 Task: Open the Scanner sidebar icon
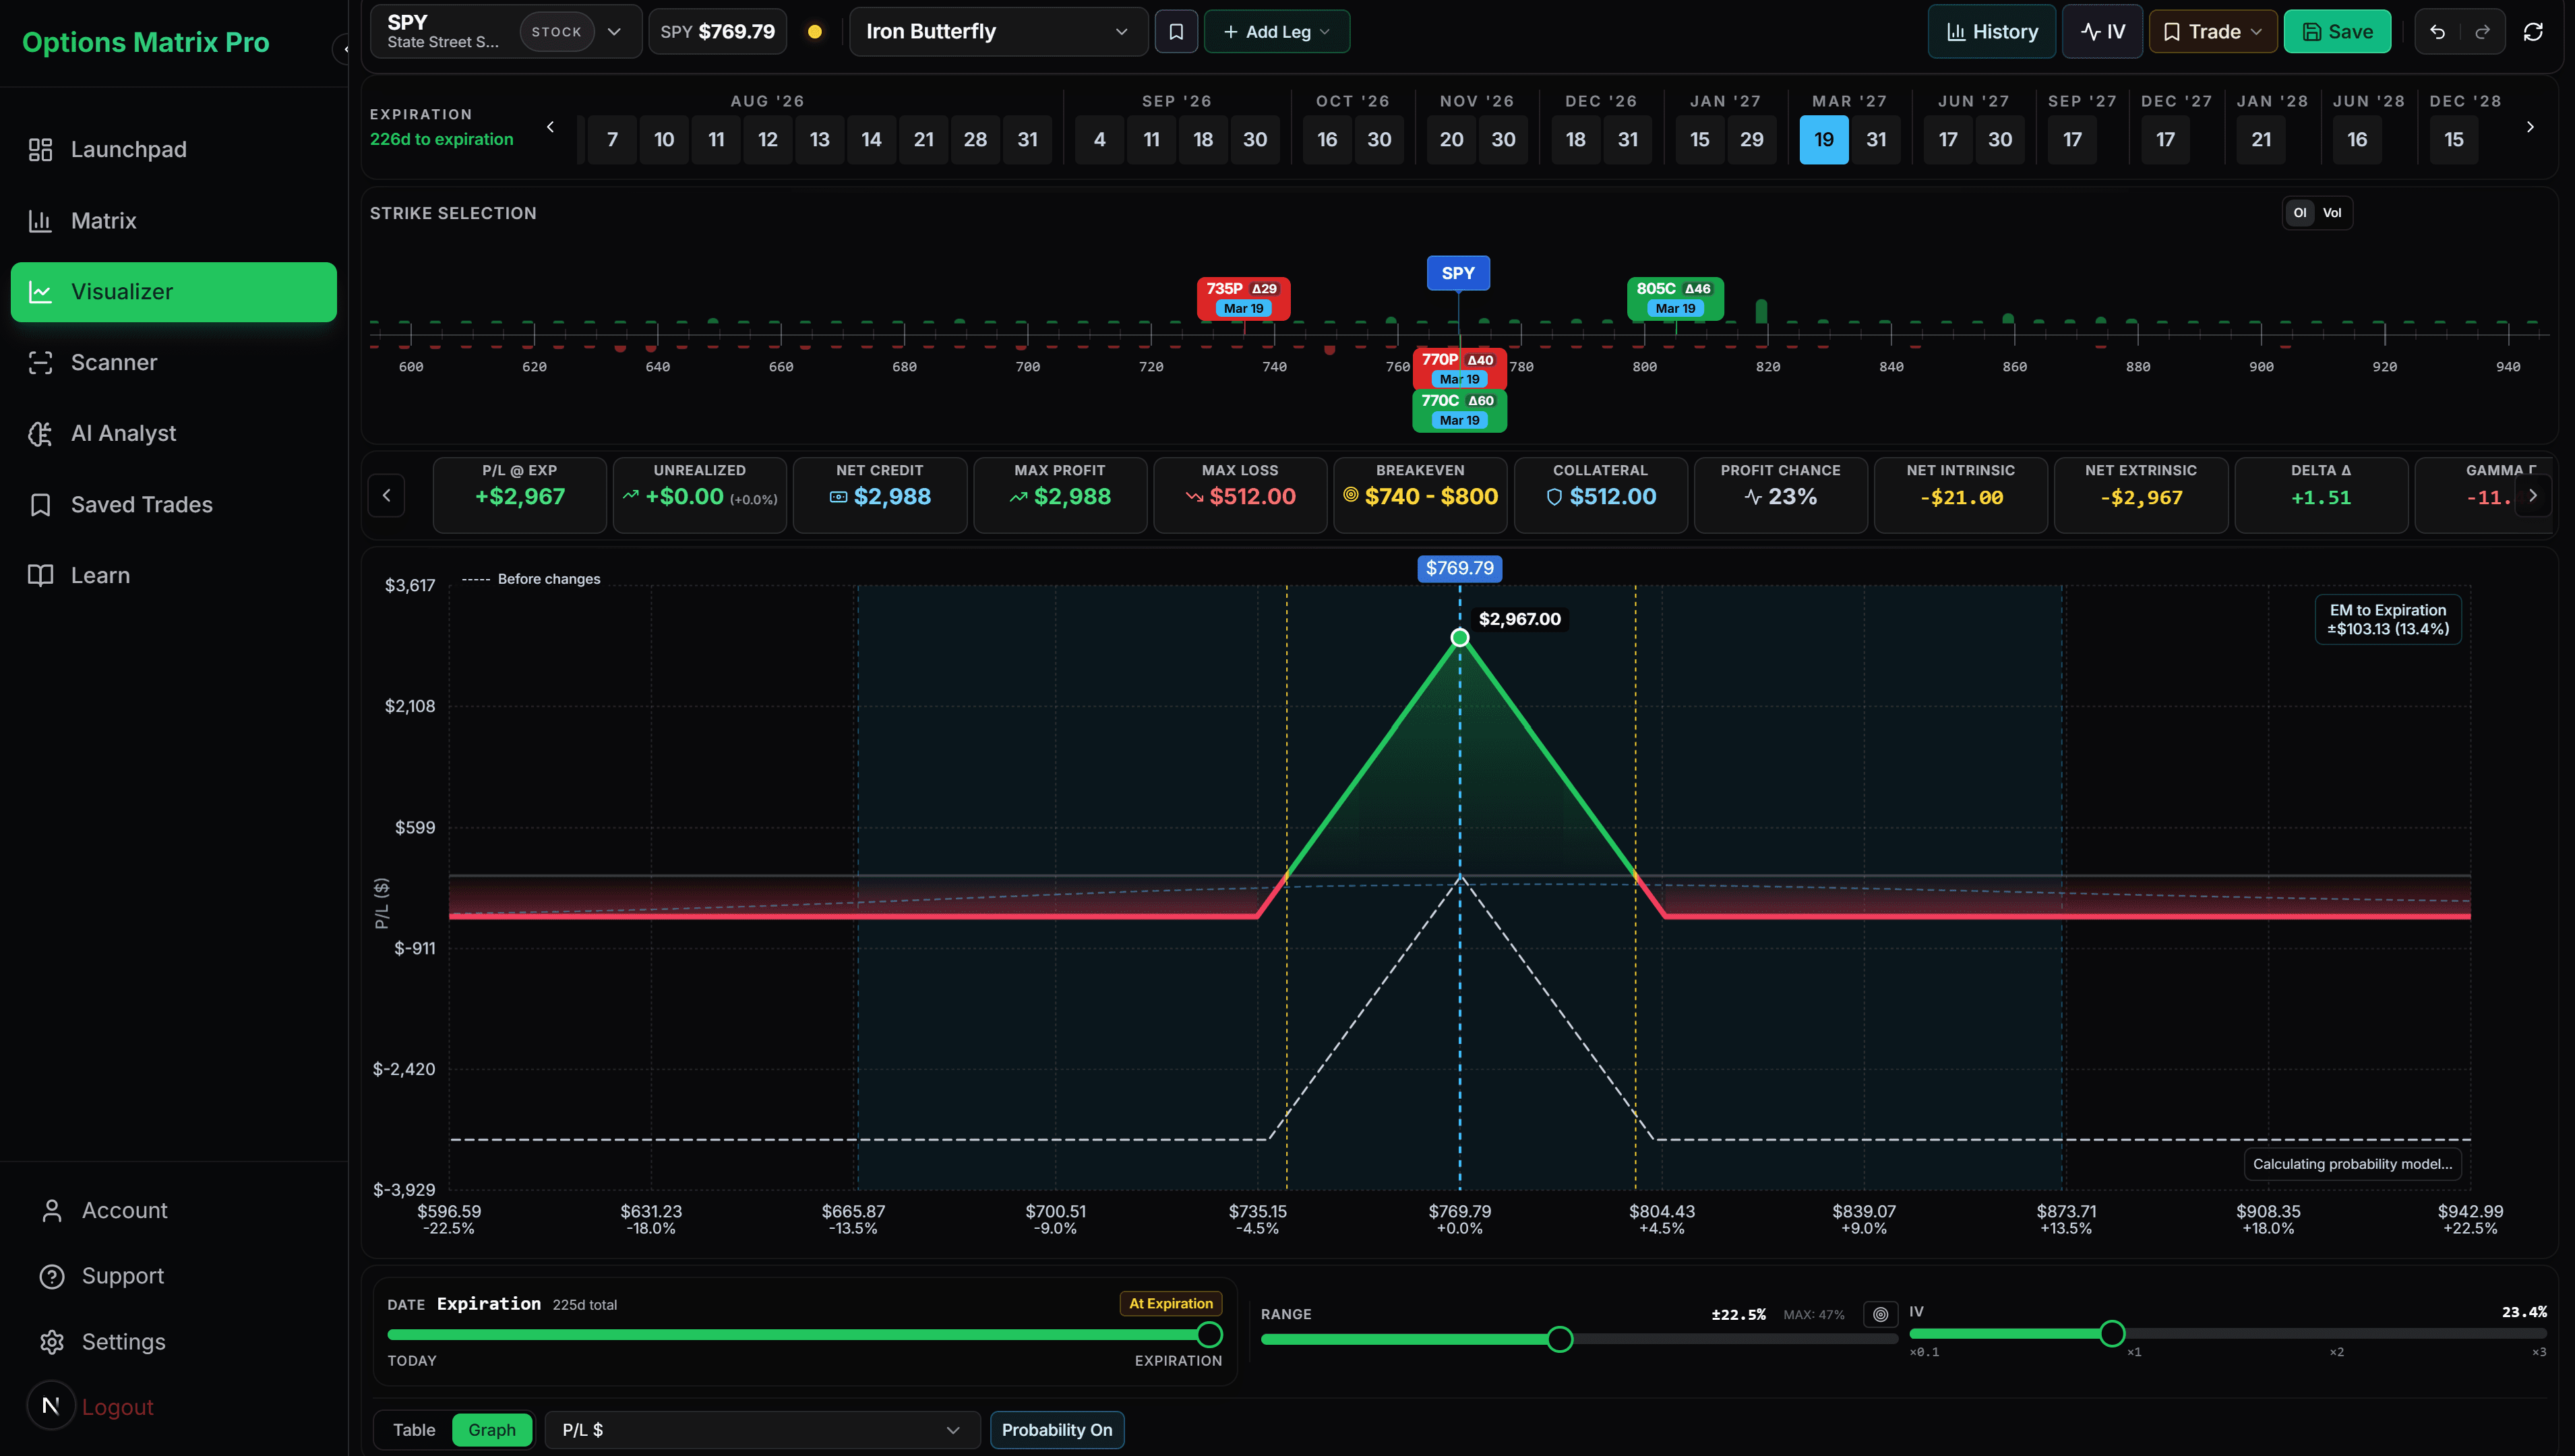[40, 363]
